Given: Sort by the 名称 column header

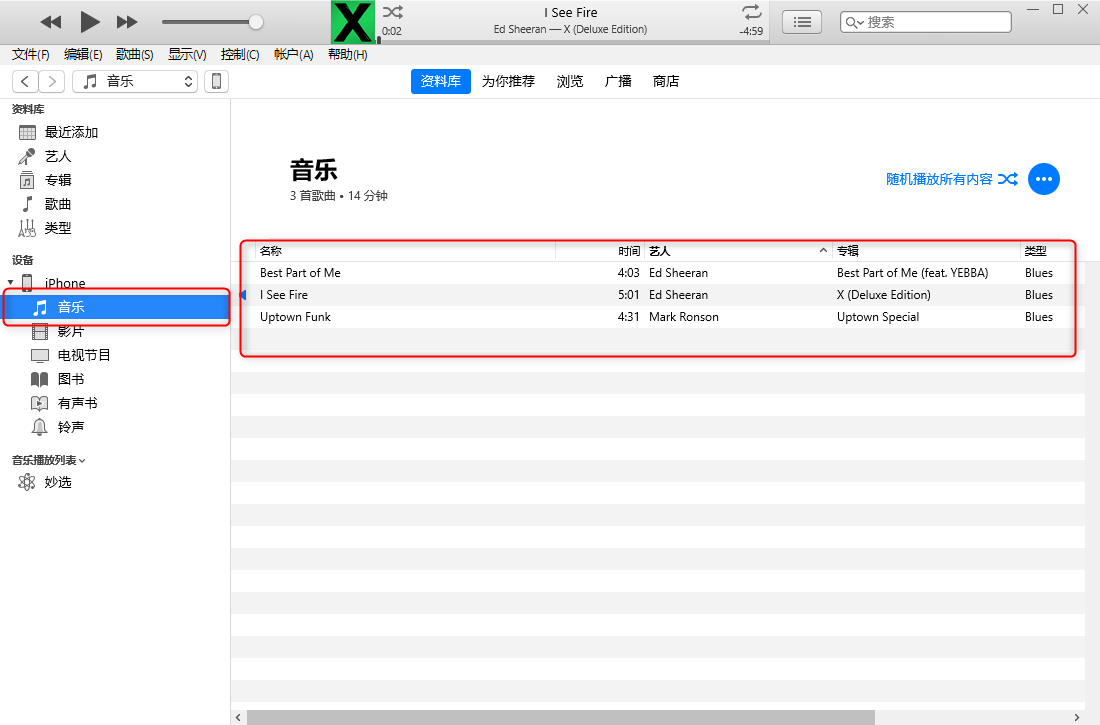Looking at the screenshot, I should pos(406,251).
